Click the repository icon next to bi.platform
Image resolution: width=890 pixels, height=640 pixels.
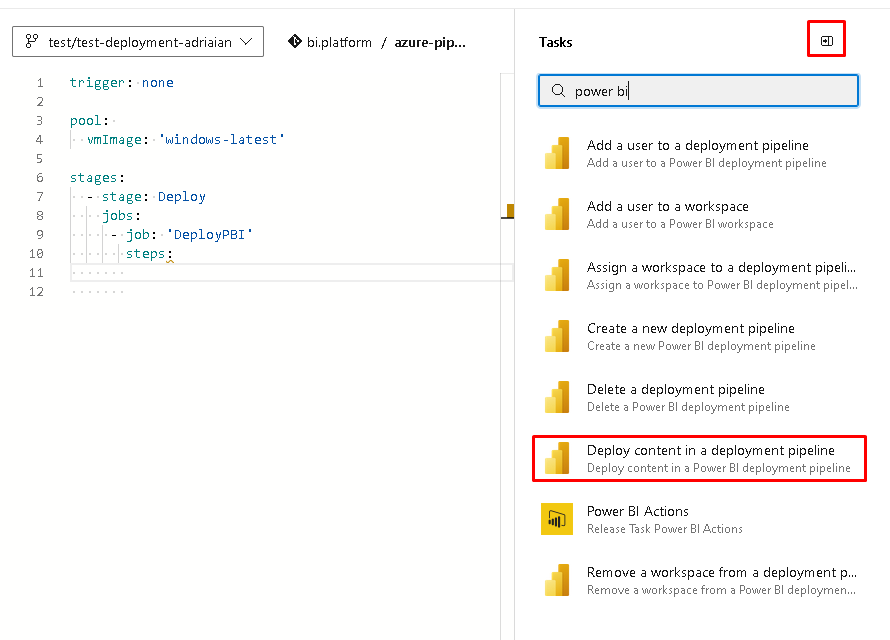click(295, 42)
